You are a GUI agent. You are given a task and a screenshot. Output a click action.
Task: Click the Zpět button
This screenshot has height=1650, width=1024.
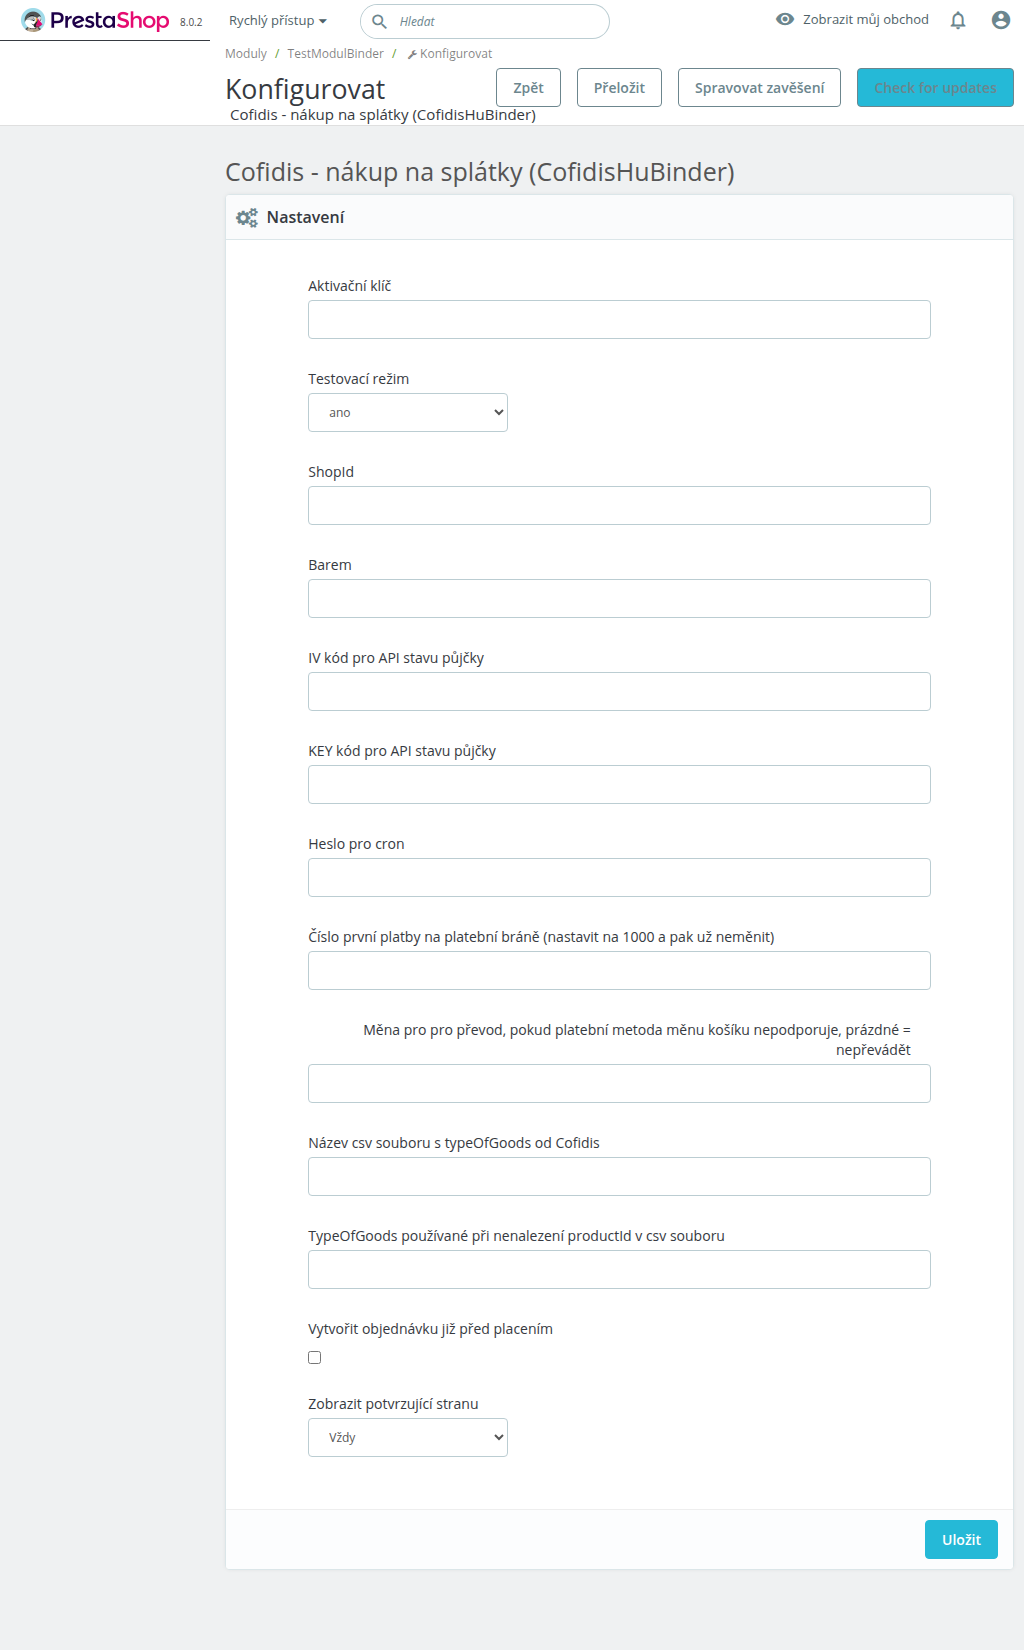click(528, 87)
